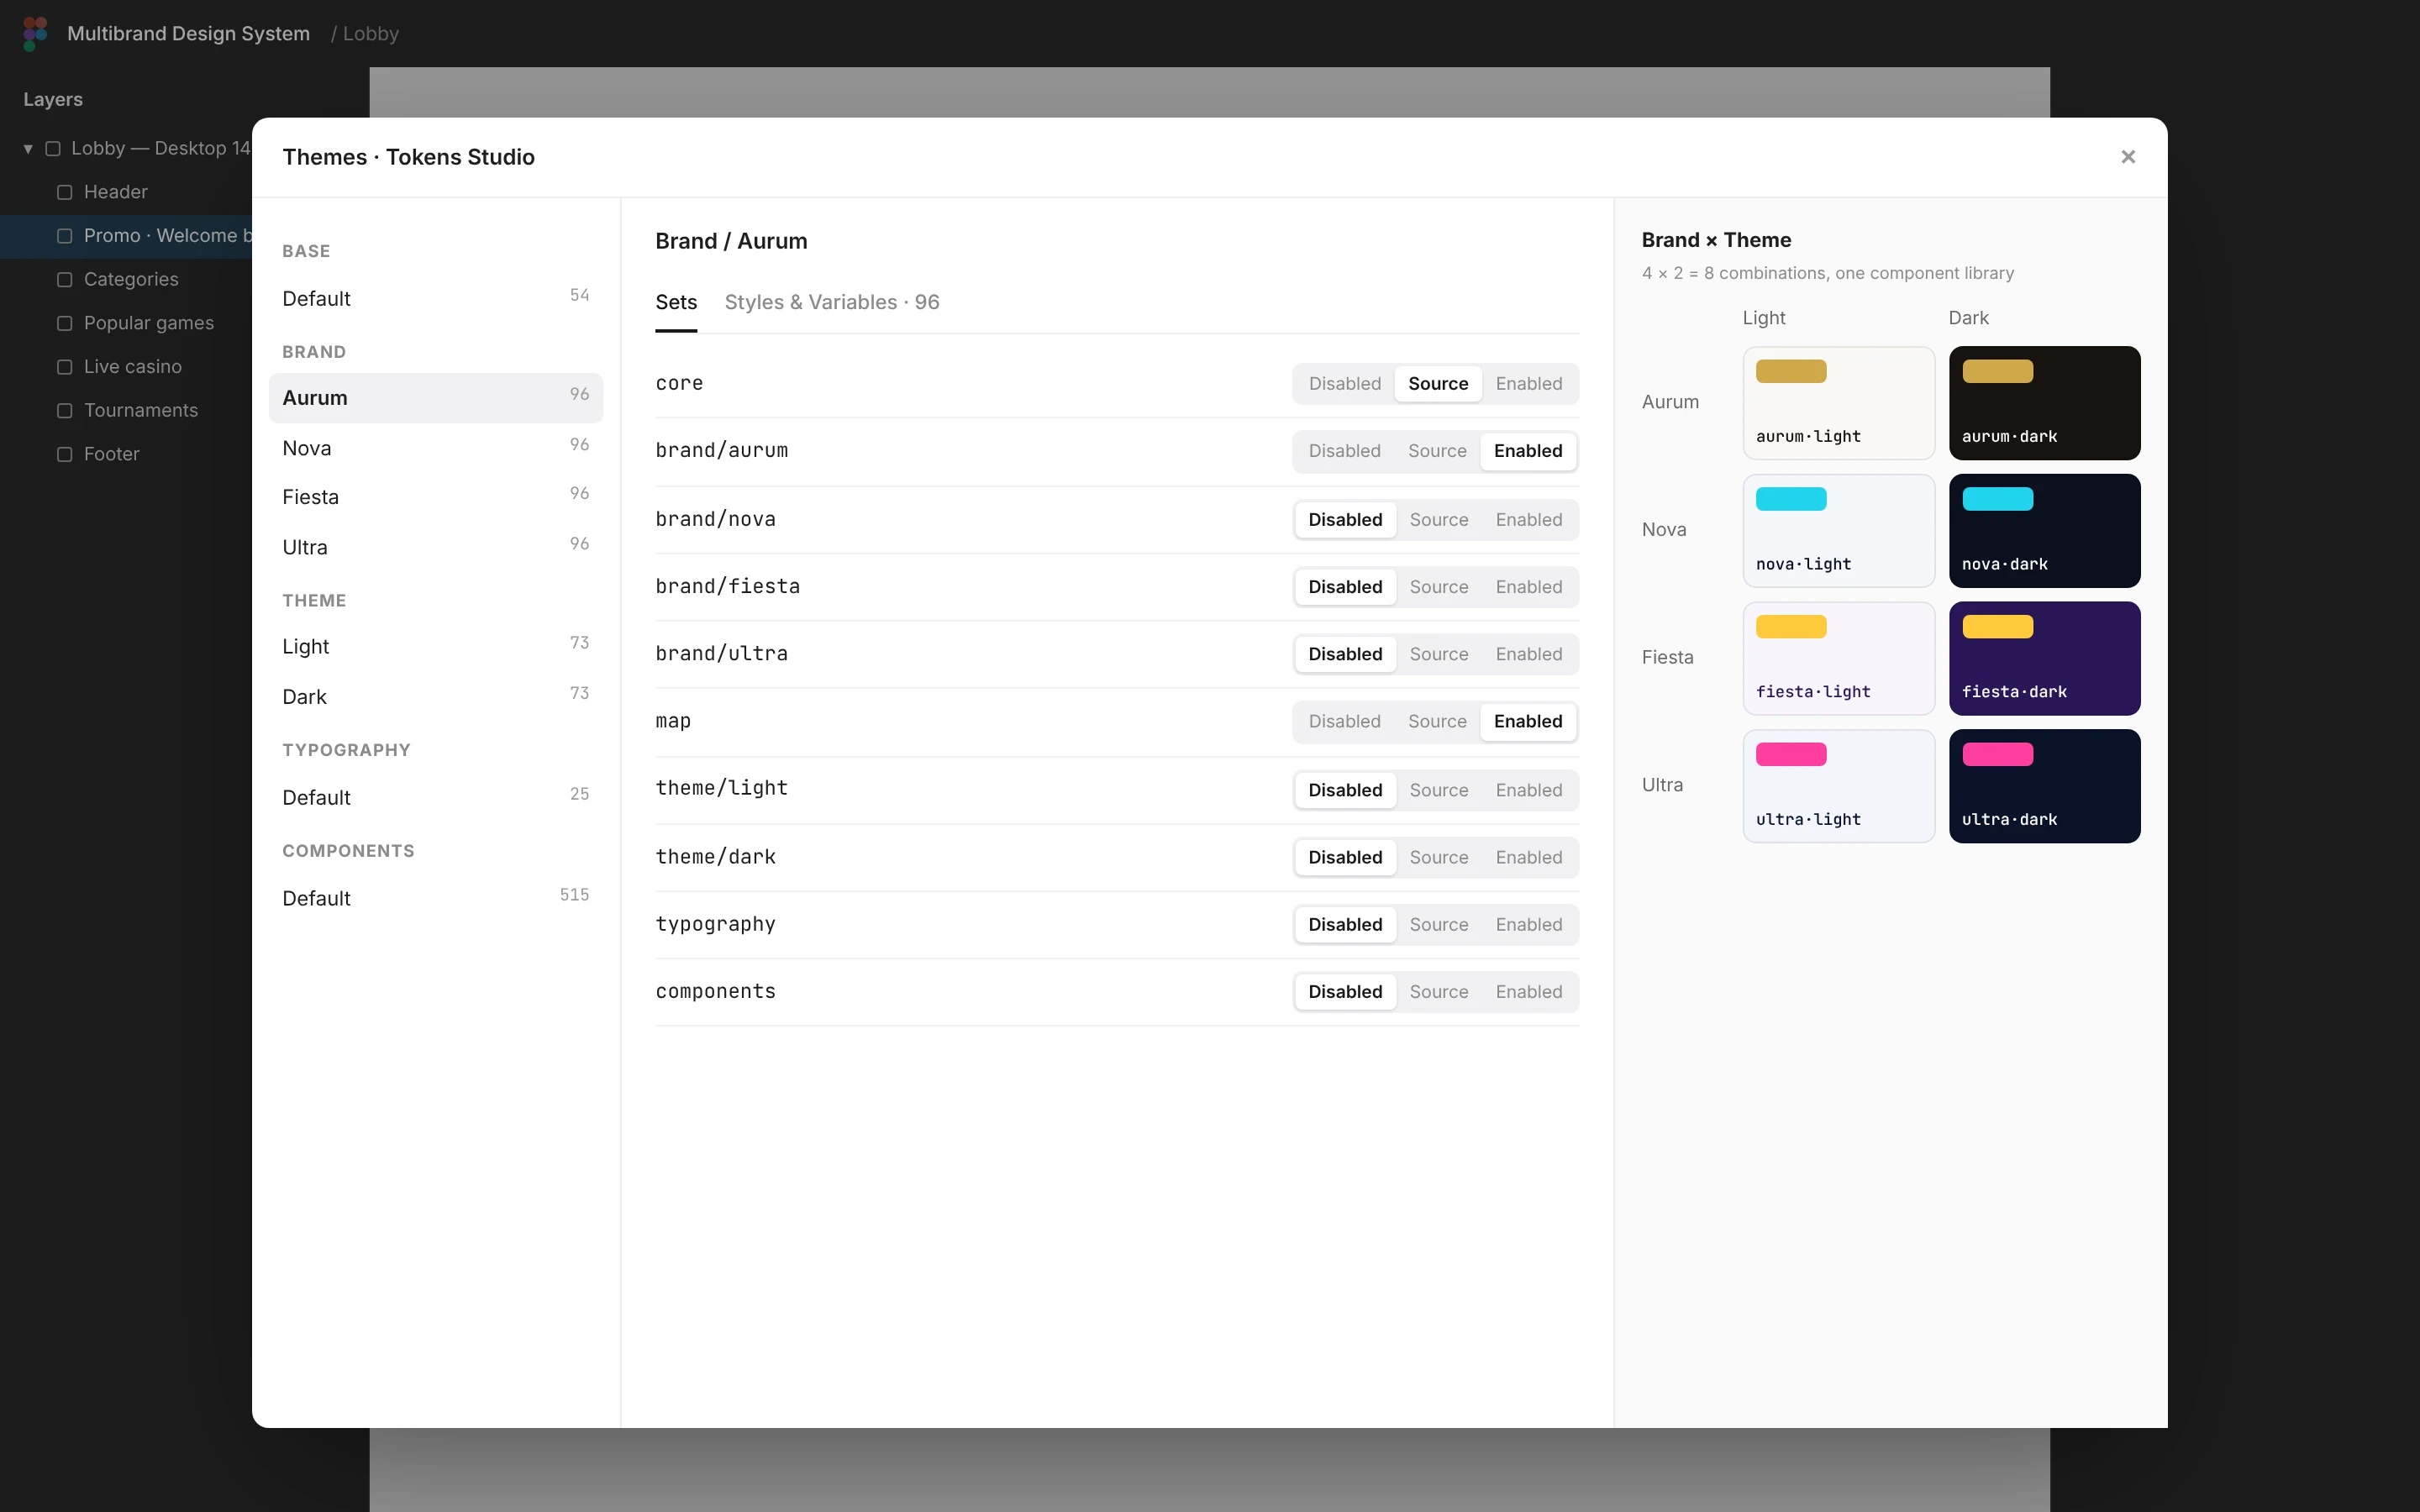Viewport: 2420px width, 1512px height.
Task: Select the Nova brand theme
Action: coord(436,448)
